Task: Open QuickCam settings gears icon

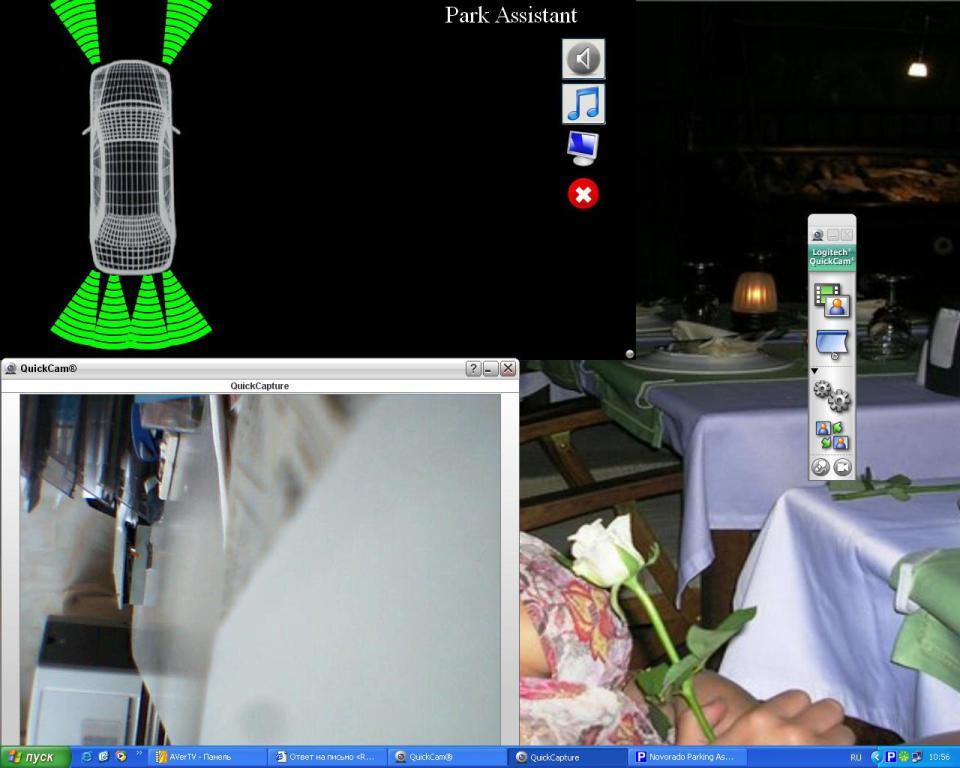Action: click(831, 397)
